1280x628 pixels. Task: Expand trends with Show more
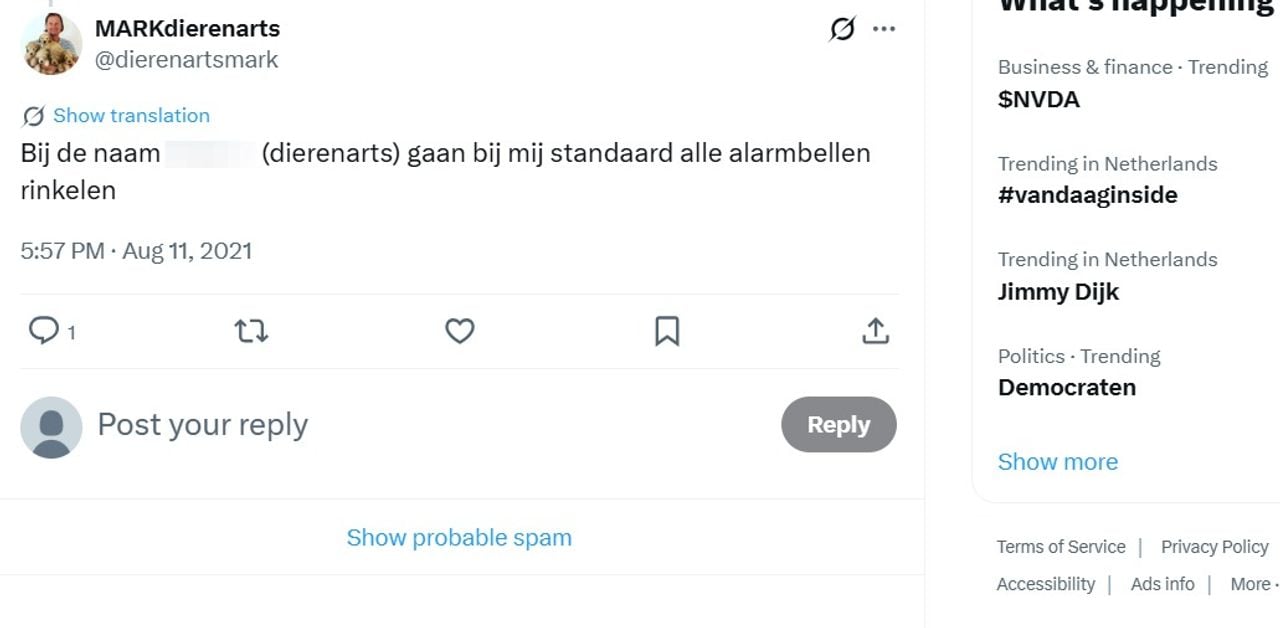tap(1057, 461)
